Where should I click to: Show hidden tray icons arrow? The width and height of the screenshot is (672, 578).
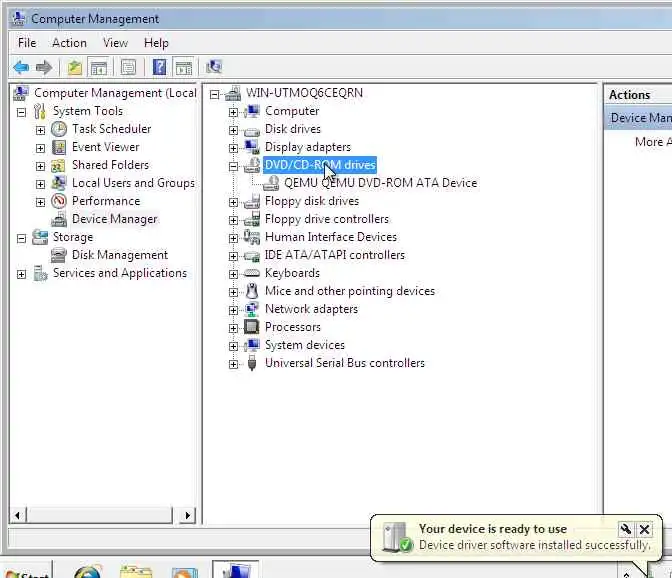click(626, 574)
